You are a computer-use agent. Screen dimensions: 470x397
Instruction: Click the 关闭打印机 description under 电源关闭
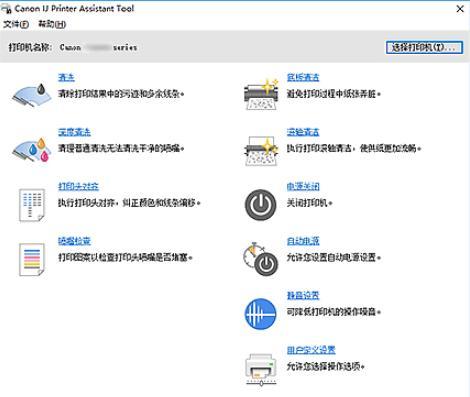[x=310, y=203]
